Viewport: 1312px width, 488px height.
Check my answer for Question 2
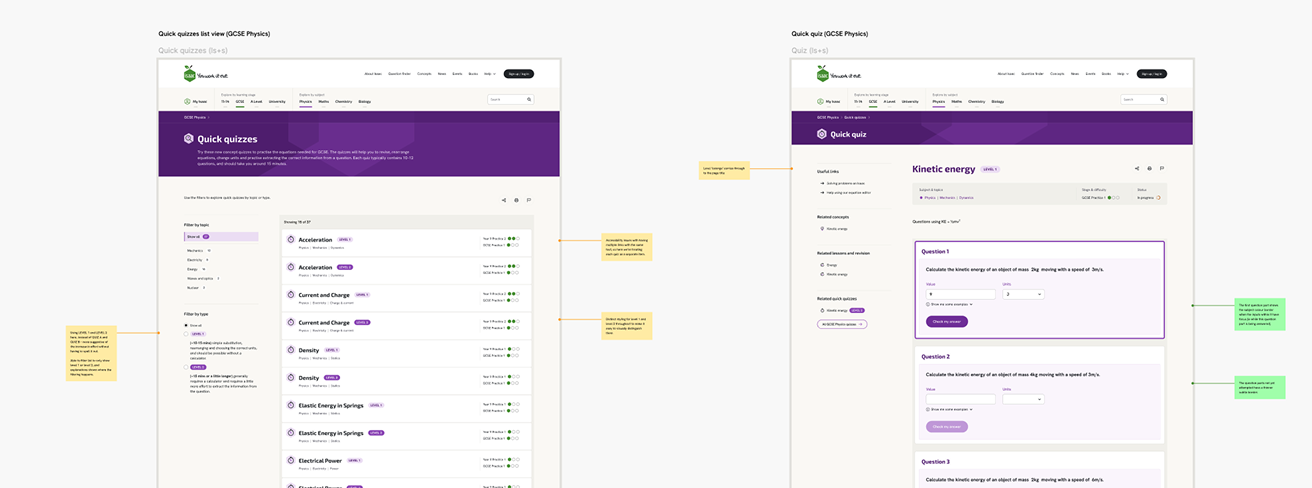pyautogui.click(x=947, y=426)
